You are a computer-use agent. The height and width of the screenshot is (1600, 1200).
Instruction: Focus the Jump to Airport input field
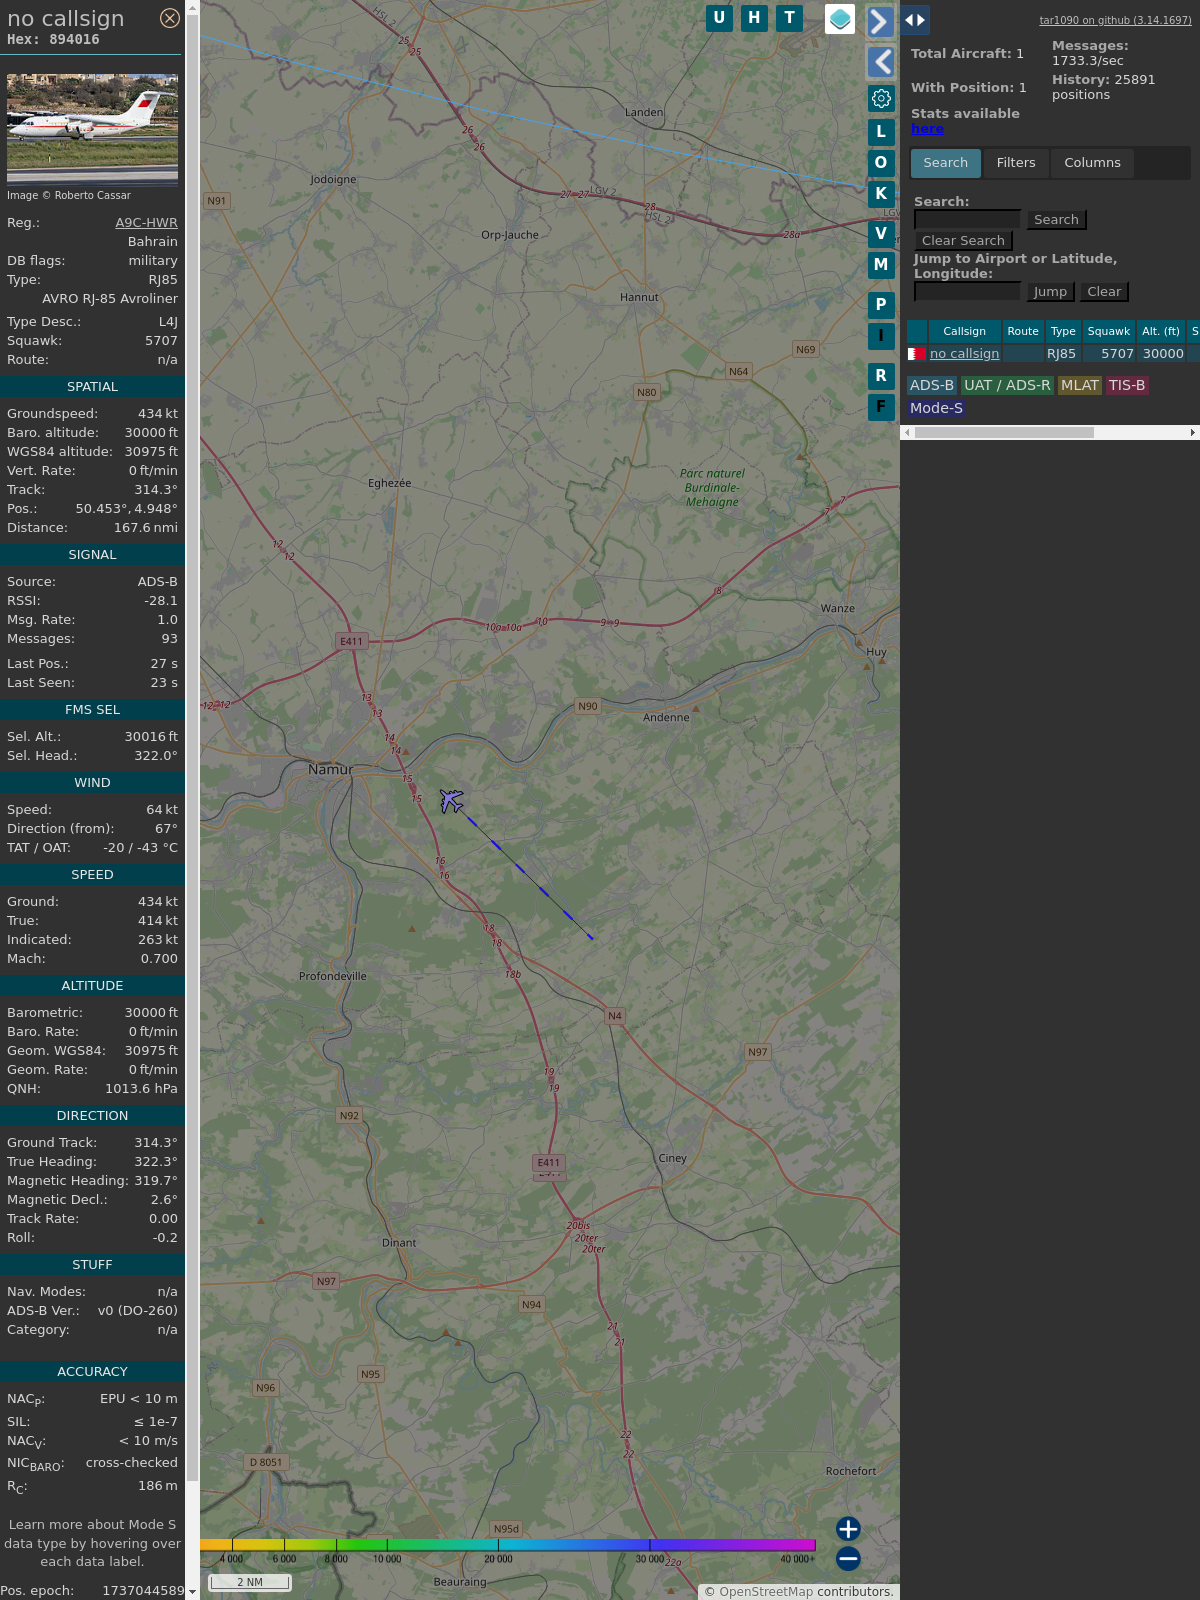(x=967, y=292)
